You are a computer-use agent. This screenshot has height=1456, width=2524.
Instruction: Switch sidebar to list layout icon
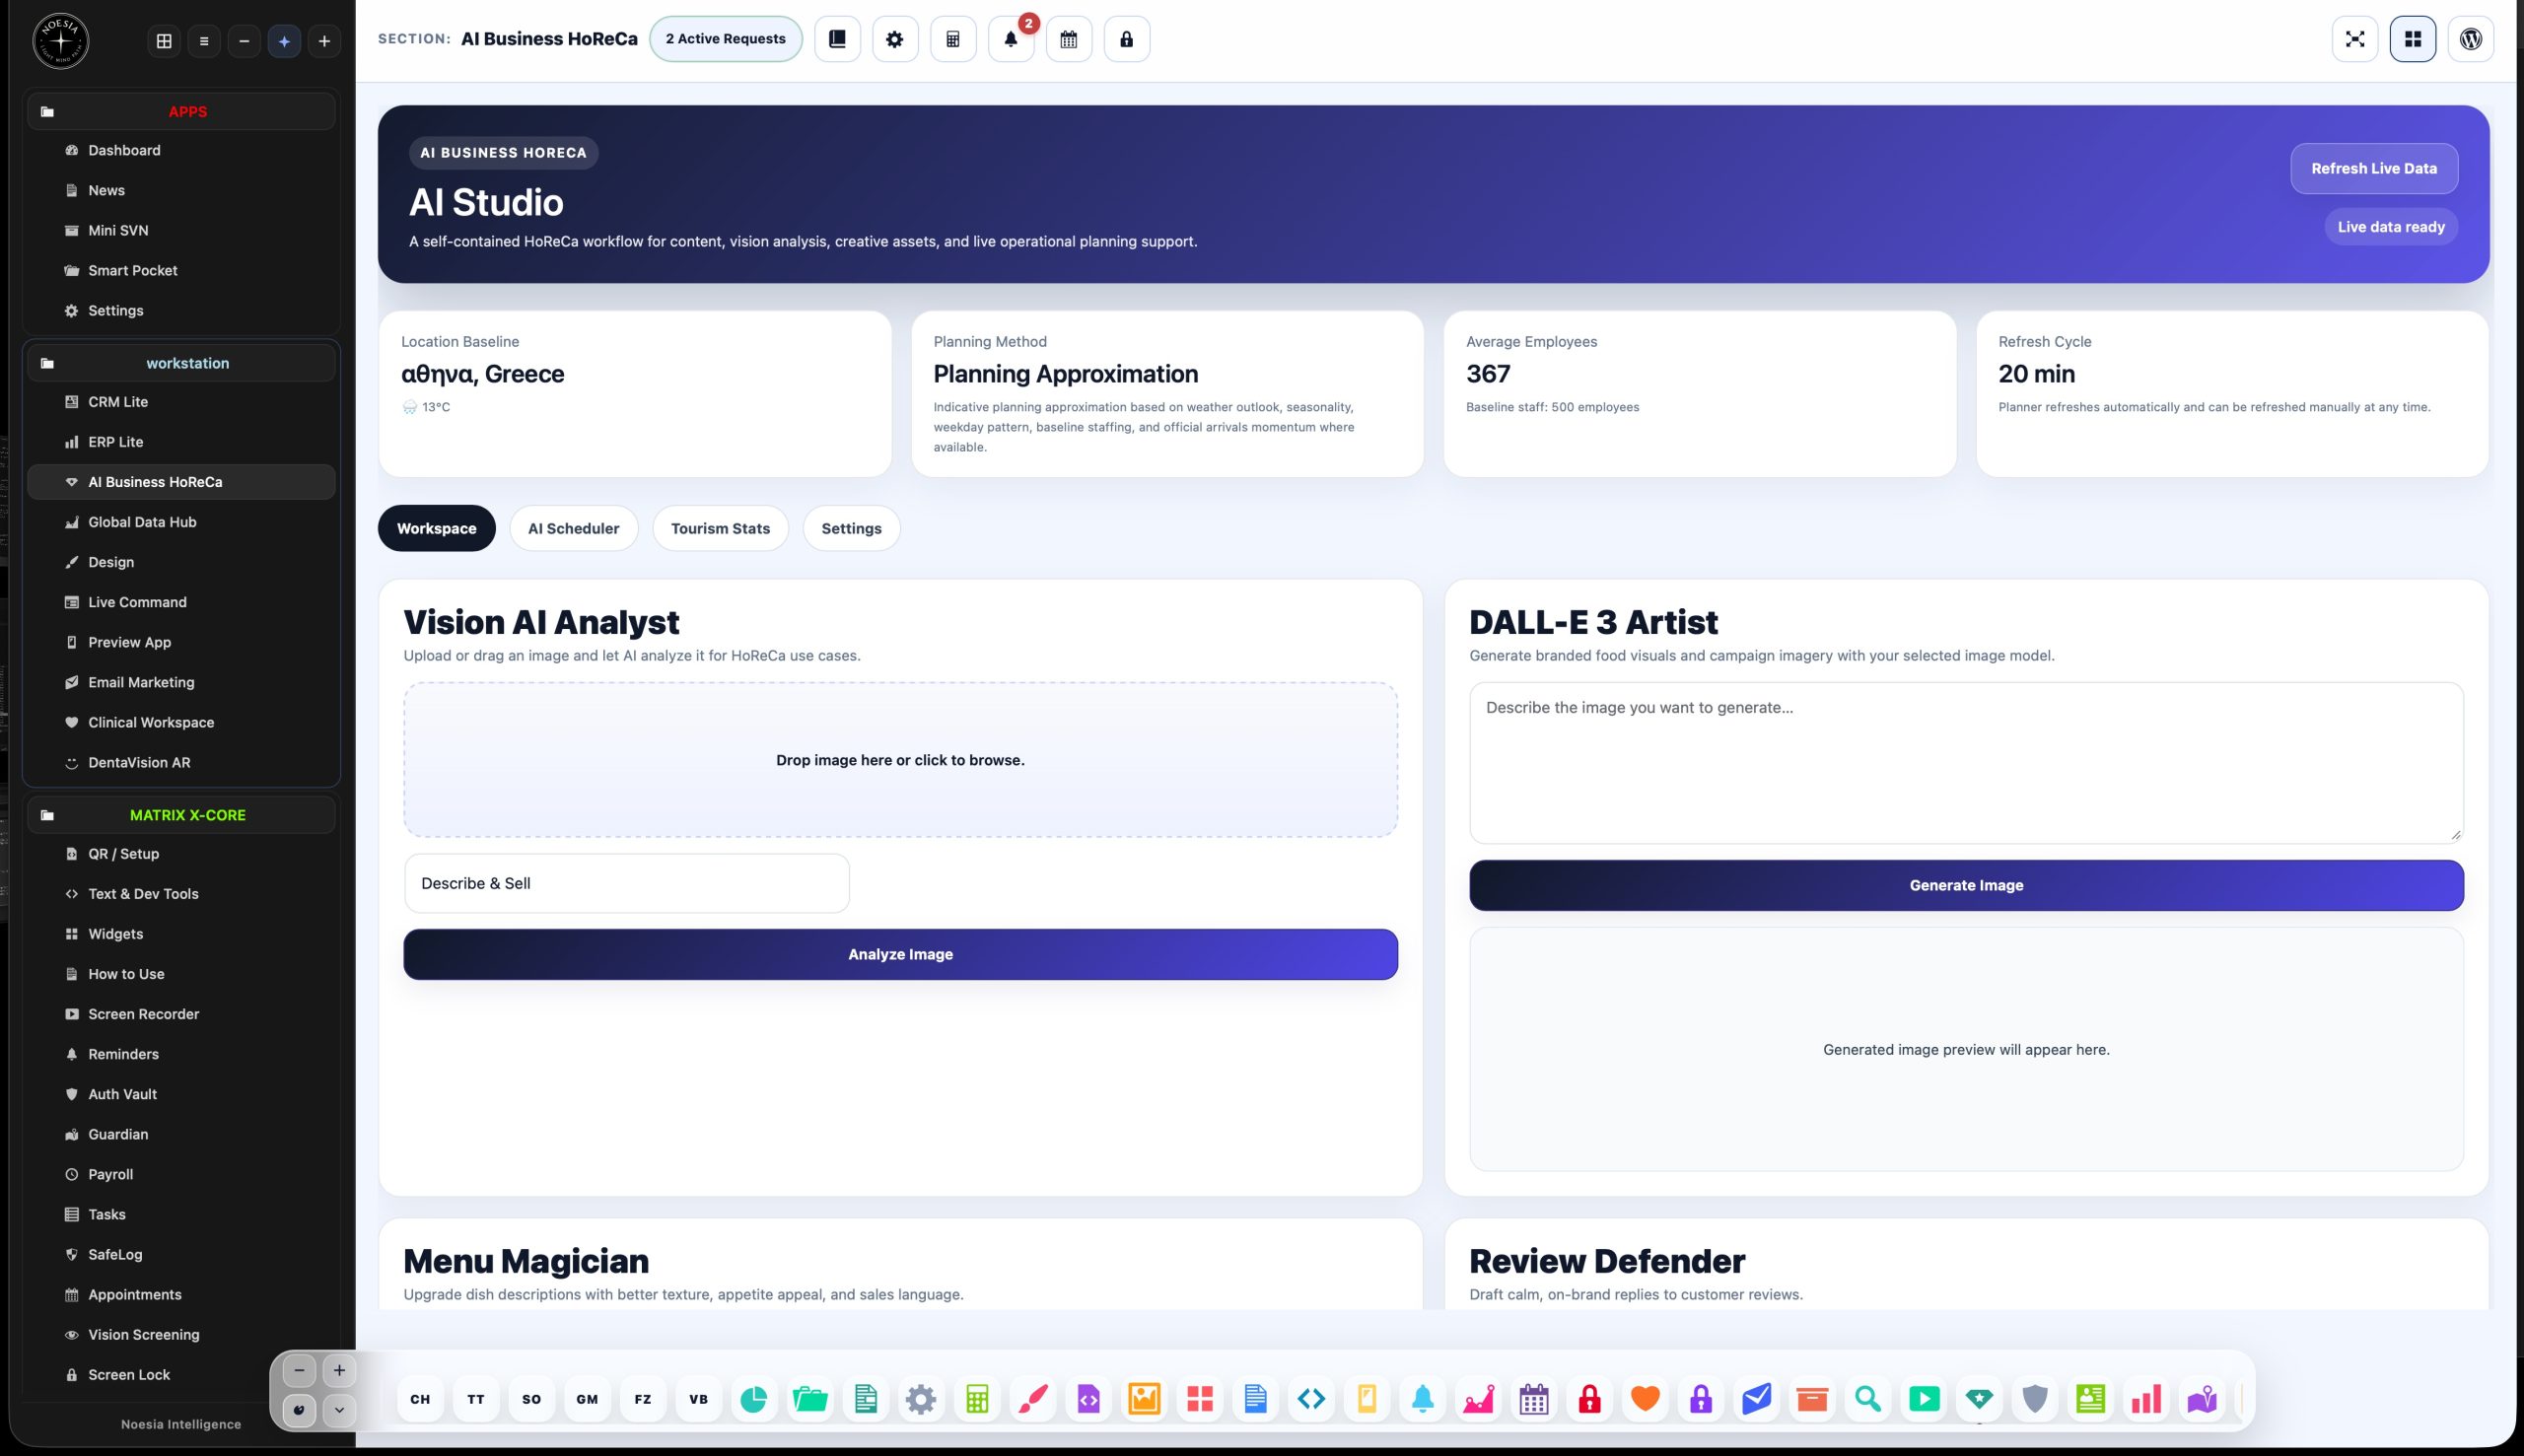204,41
